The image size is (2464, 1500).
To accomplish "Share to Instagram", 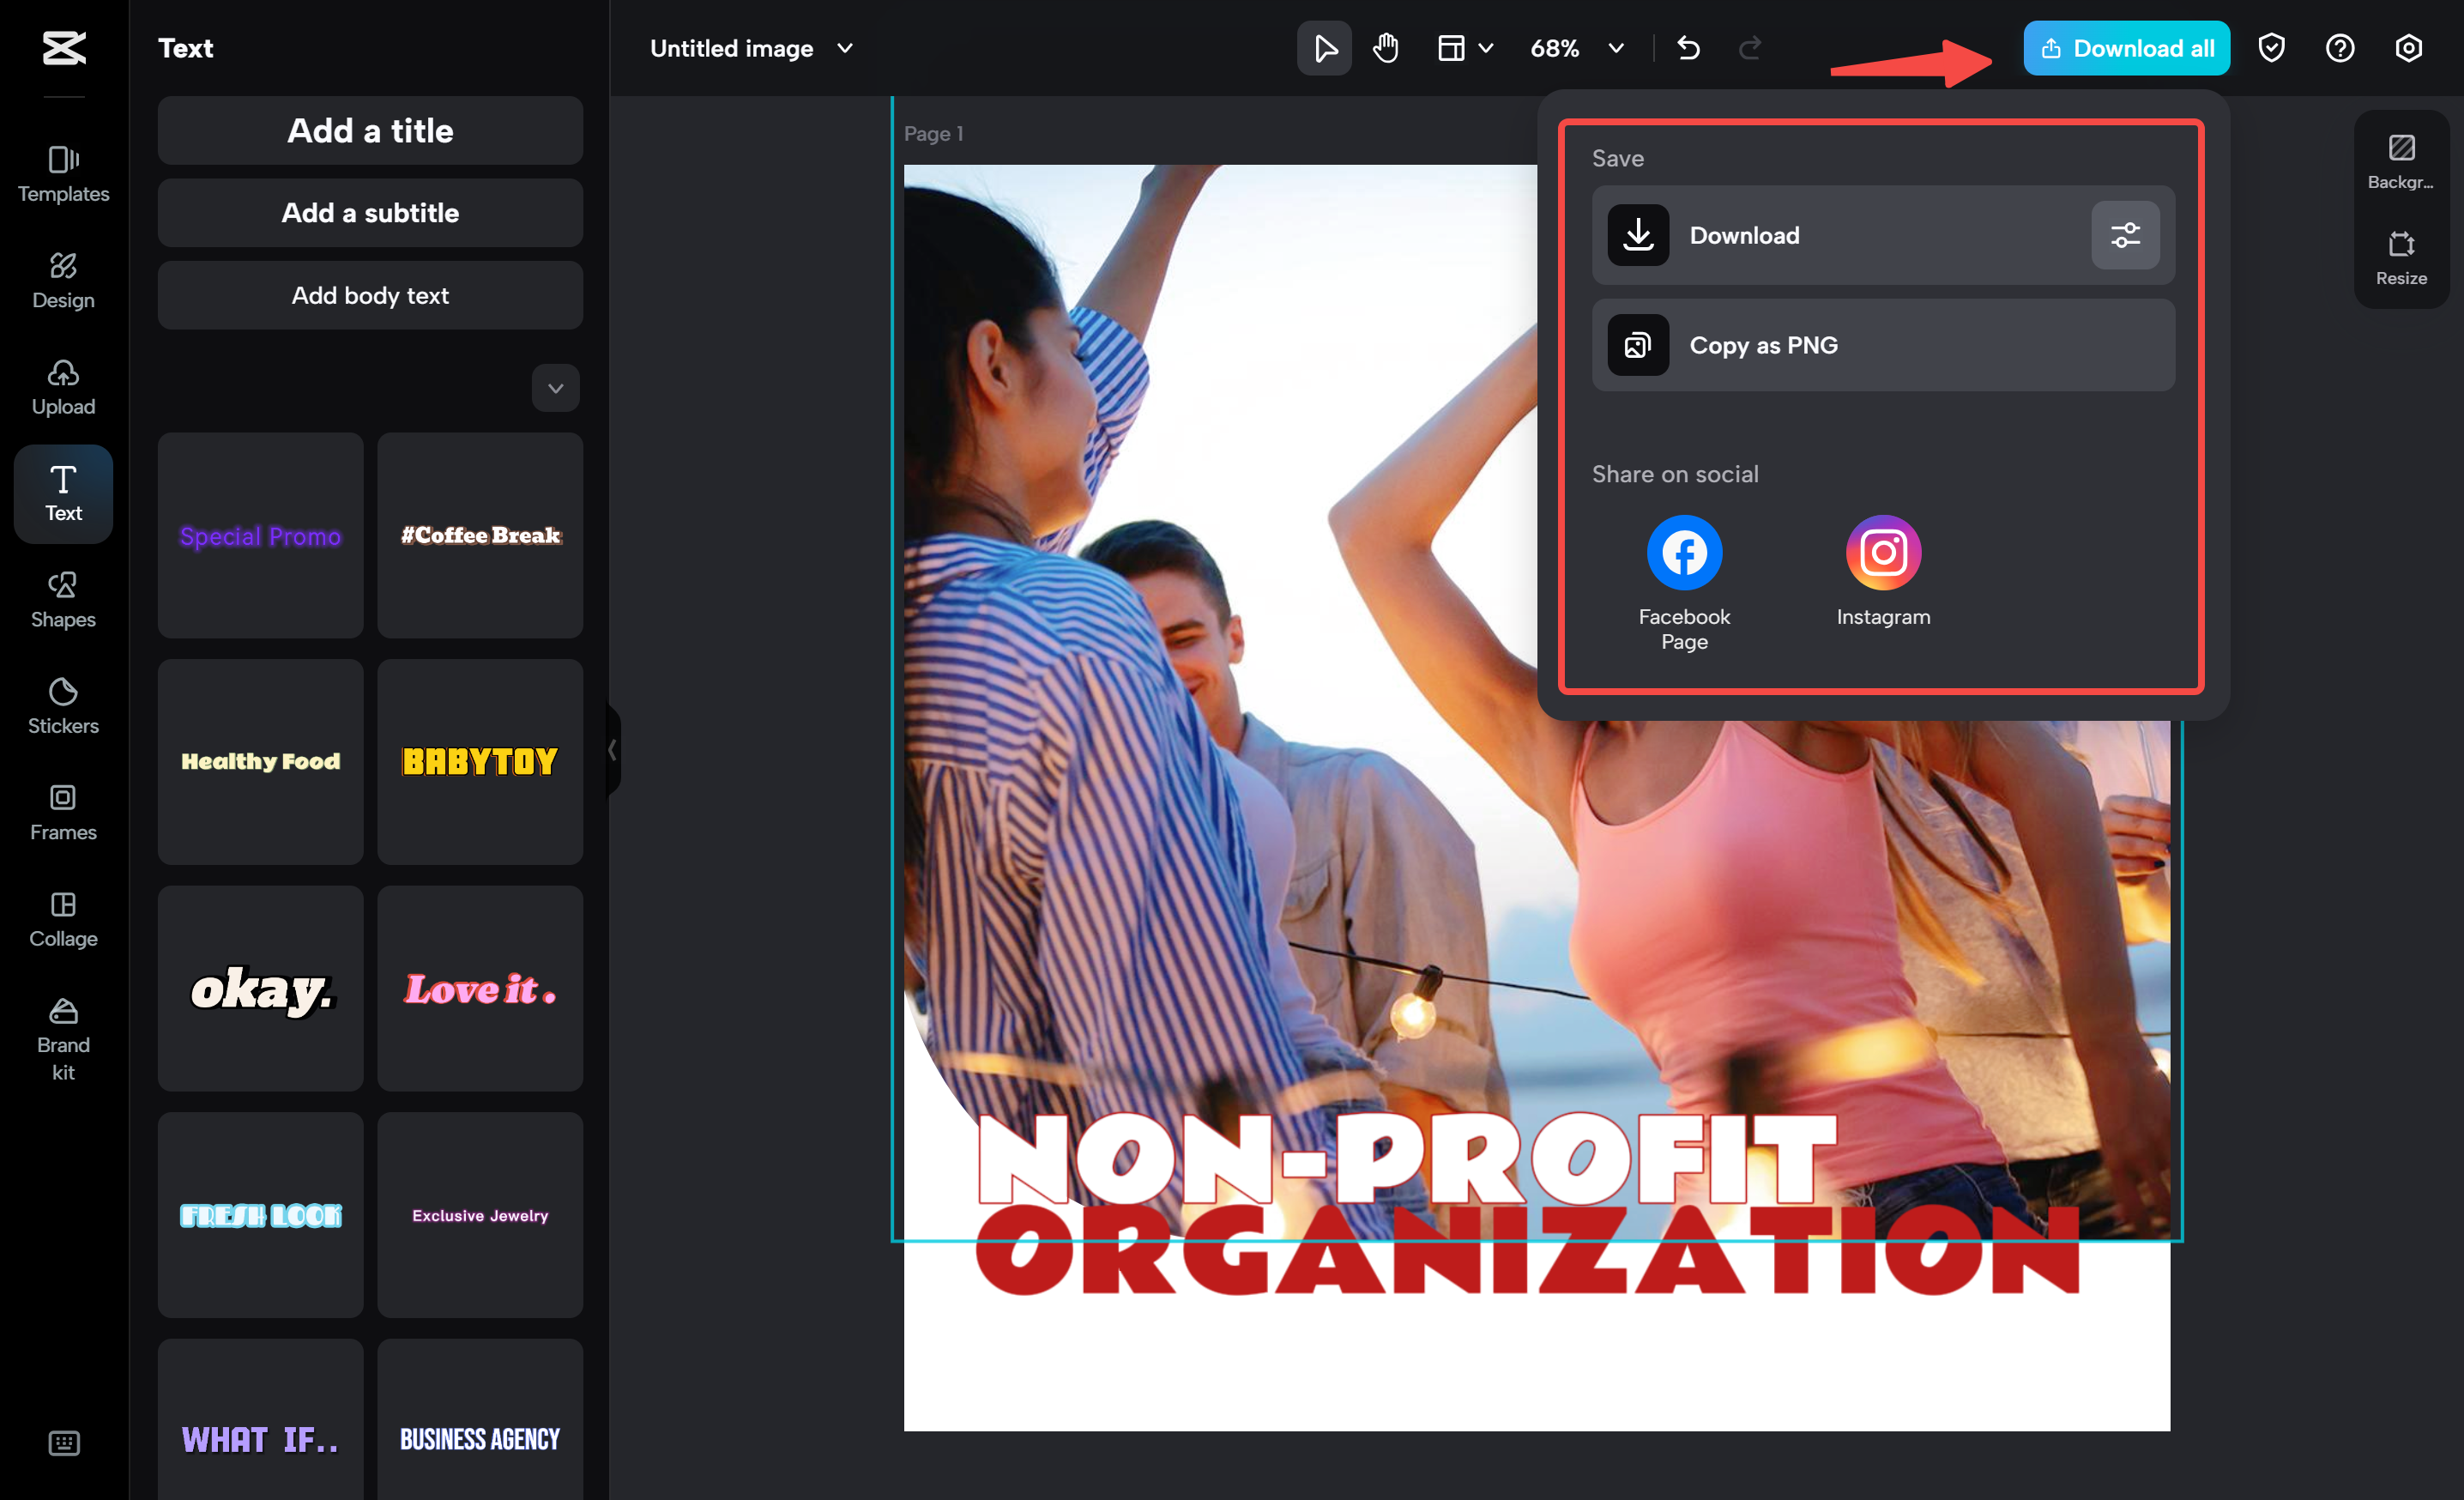I will tap(1882, 553).
